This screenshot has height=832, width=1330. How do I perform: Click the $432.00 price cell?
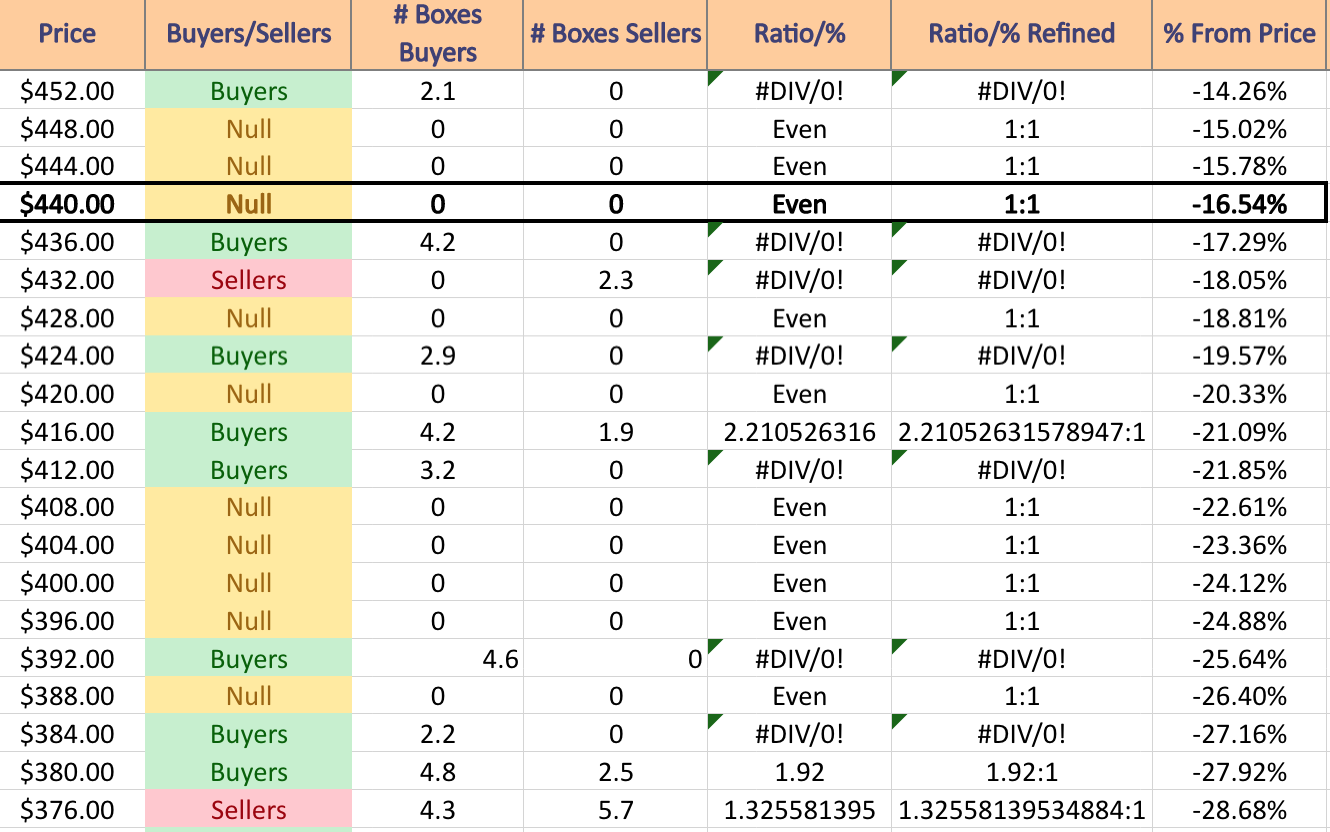[72, 280]
